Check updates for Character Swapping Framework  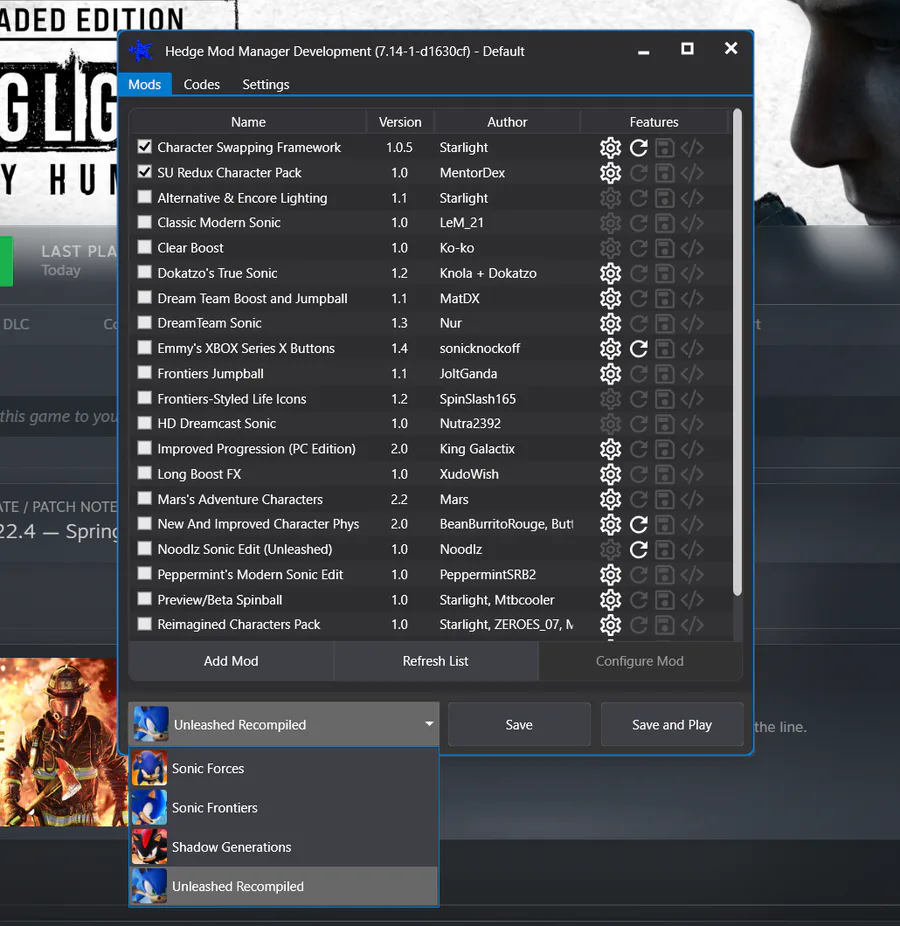point(638,148)
